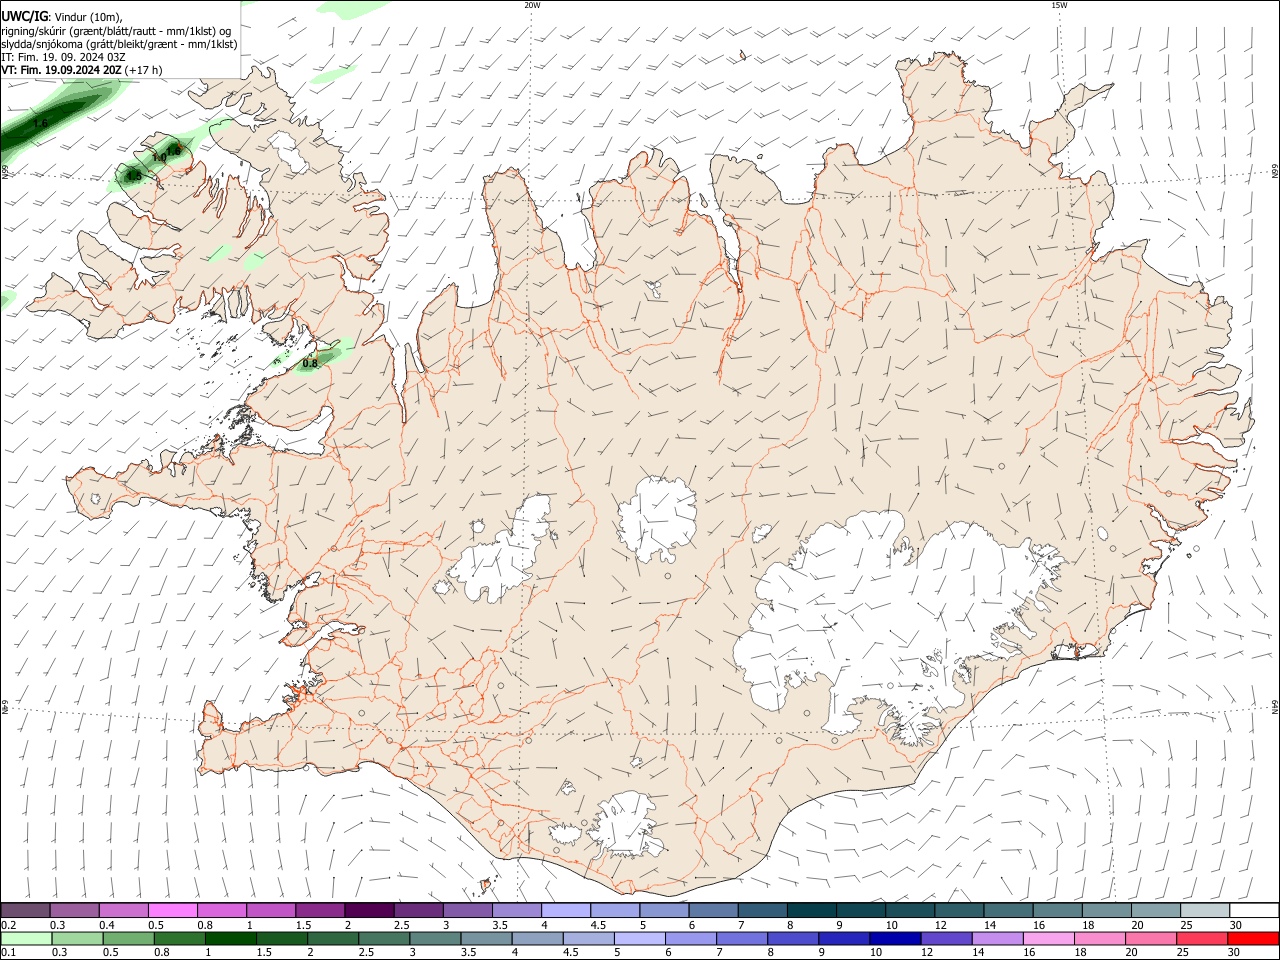
Task: Click the 'rigning/skúrir' rain legend description line
Action: (115, 31)
